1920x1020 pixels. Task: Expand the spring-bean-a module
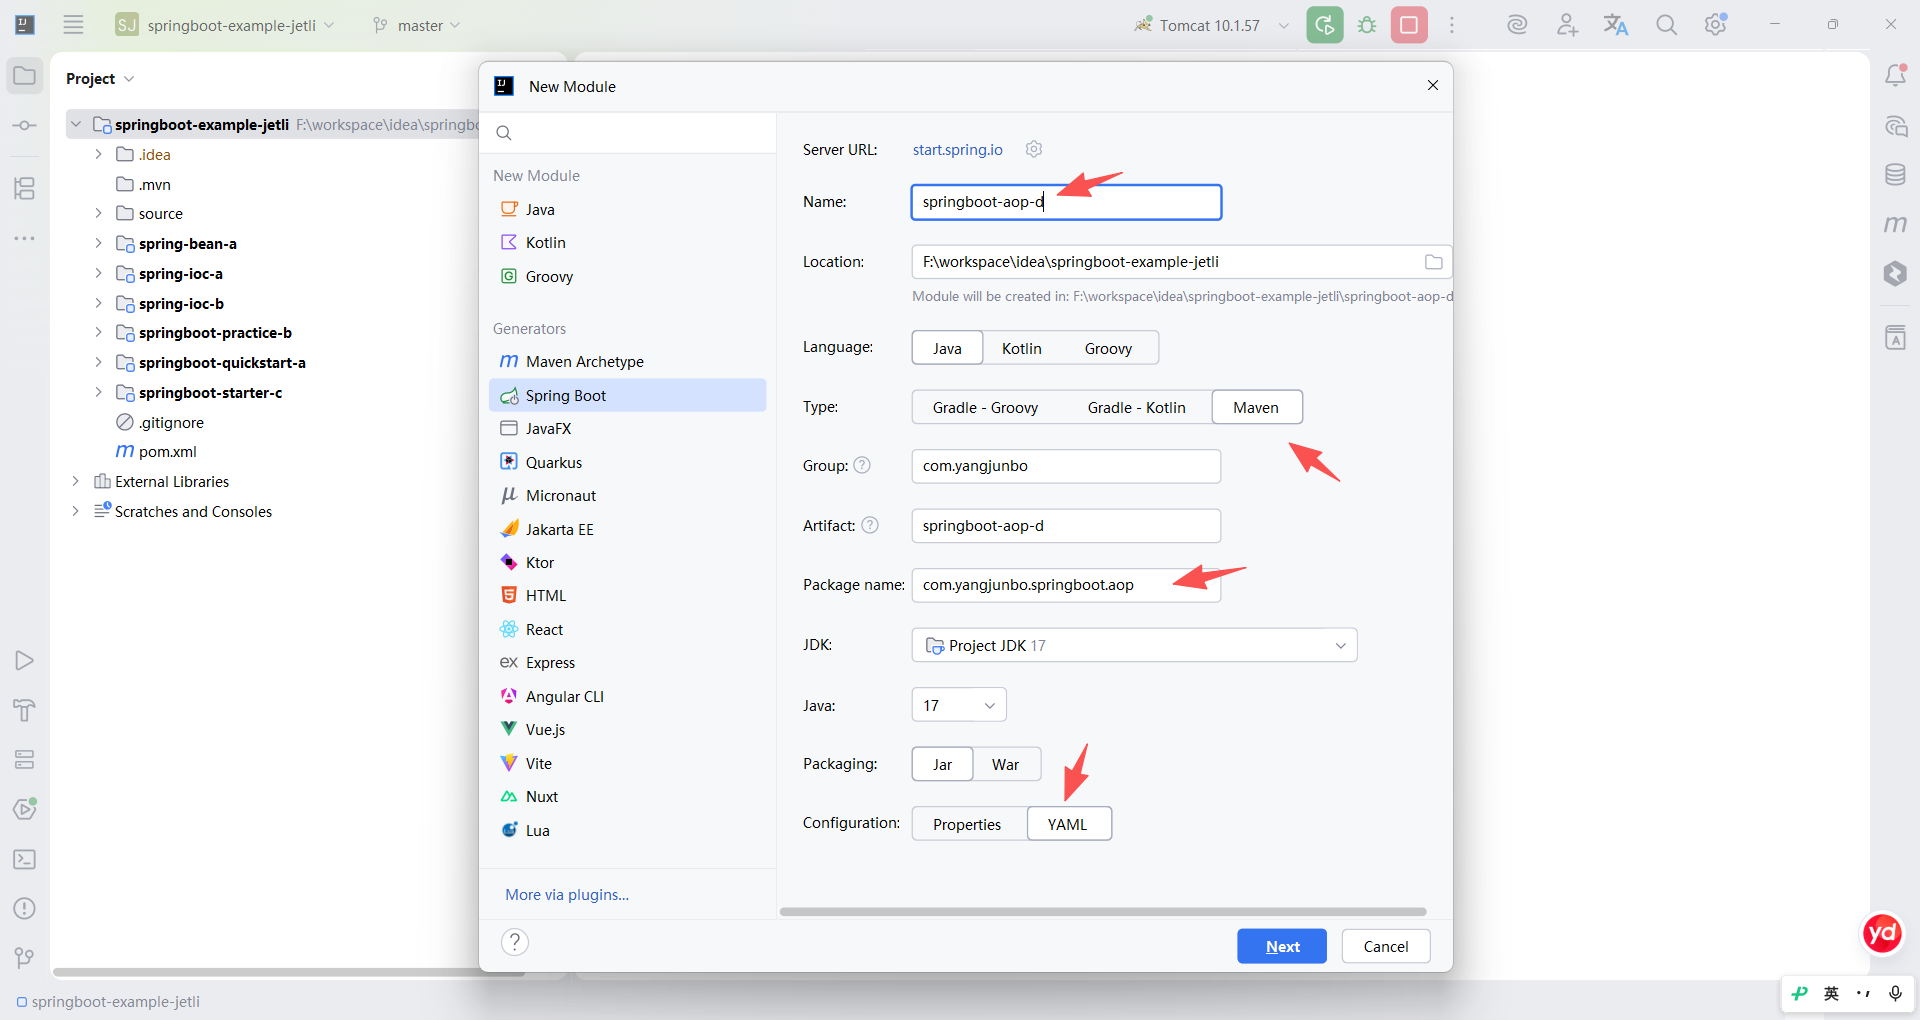pos(98,243)
